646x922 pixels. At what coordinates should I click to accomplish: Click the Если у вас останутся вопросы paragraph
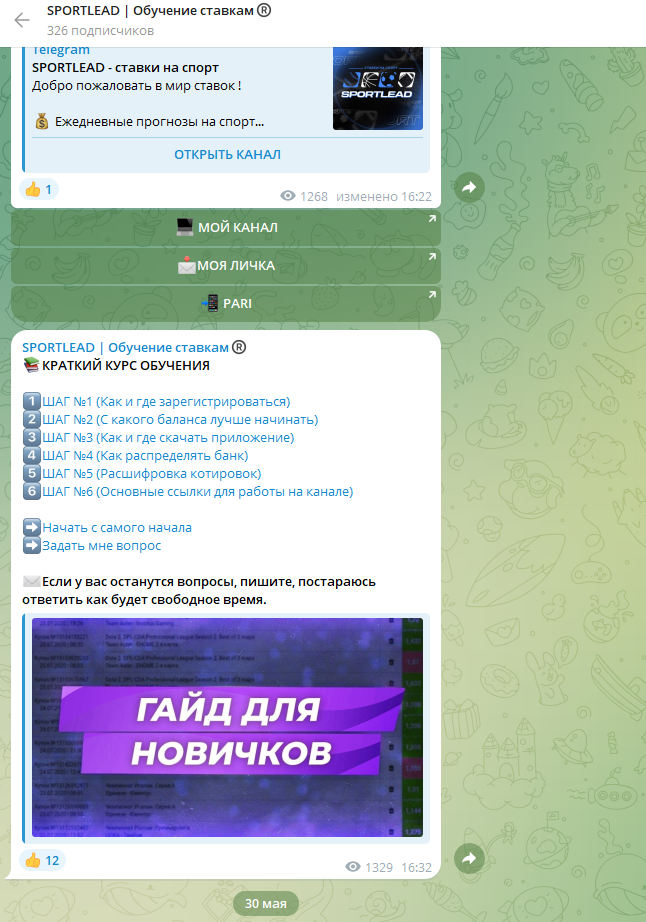199,590
